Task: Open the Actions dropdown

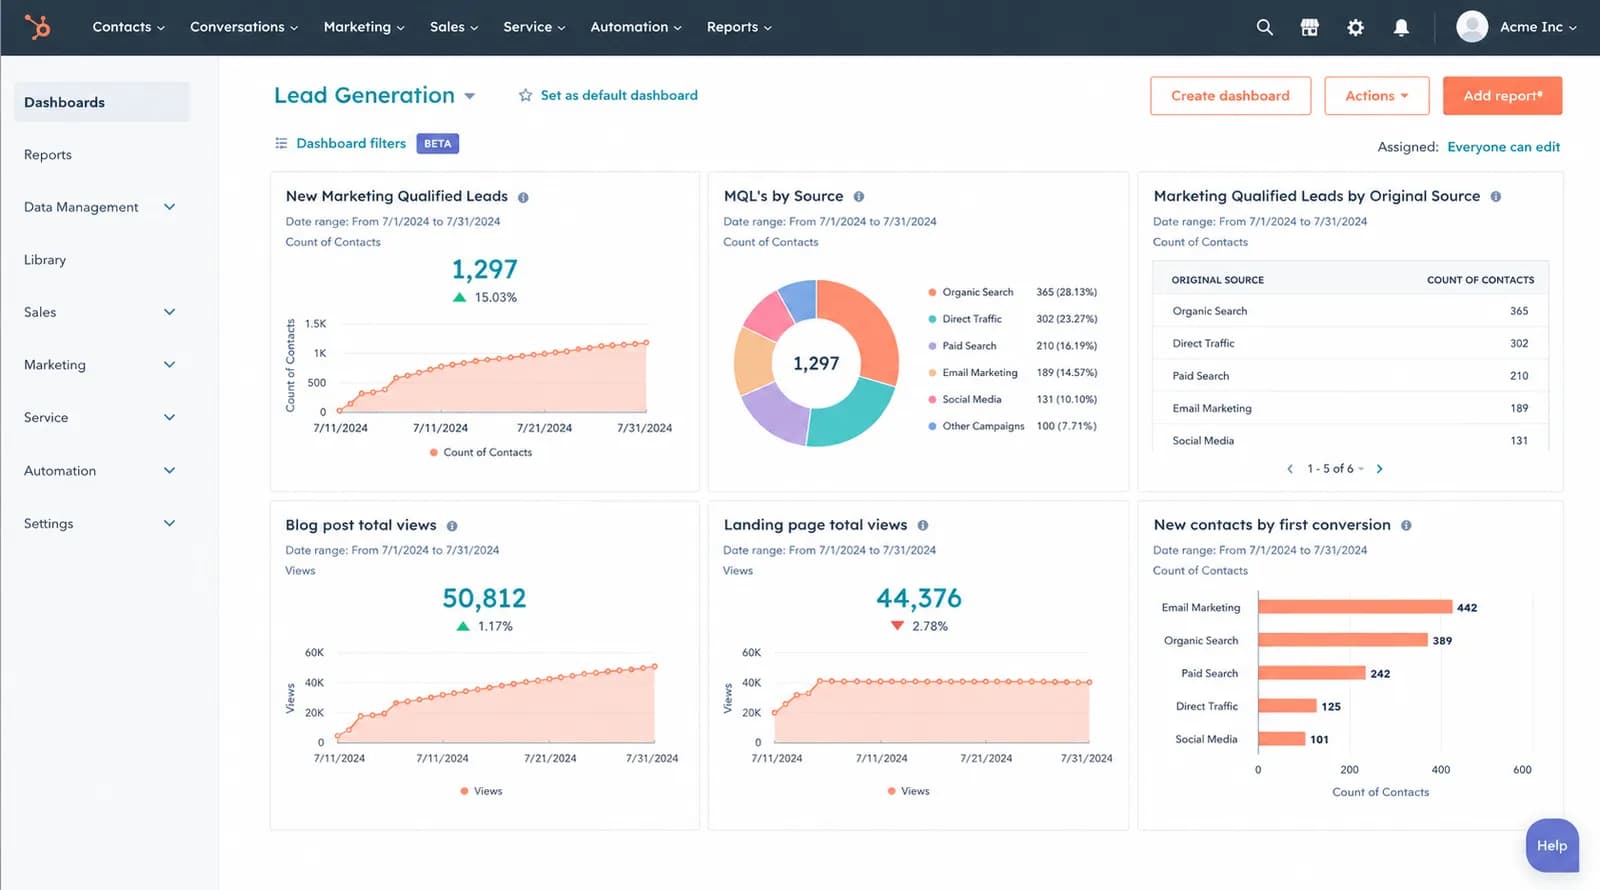Action: click(1376, 96)
